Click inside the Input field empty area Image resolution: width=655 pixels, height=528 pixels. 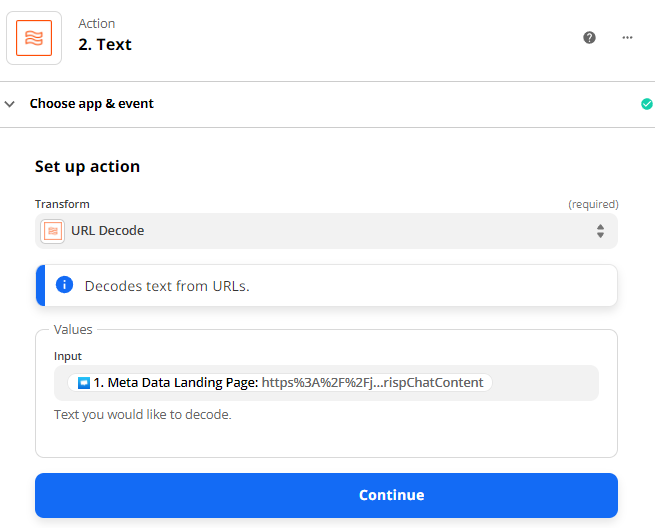click(x=545, y=383)
